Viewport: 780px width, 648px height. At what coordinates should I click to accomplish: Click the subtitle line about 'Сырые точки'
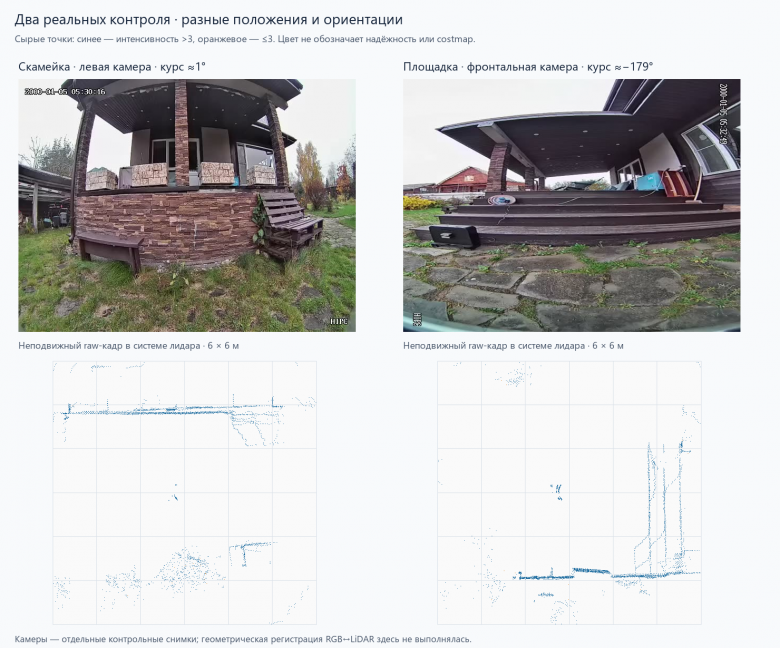(x=245, y=39)
